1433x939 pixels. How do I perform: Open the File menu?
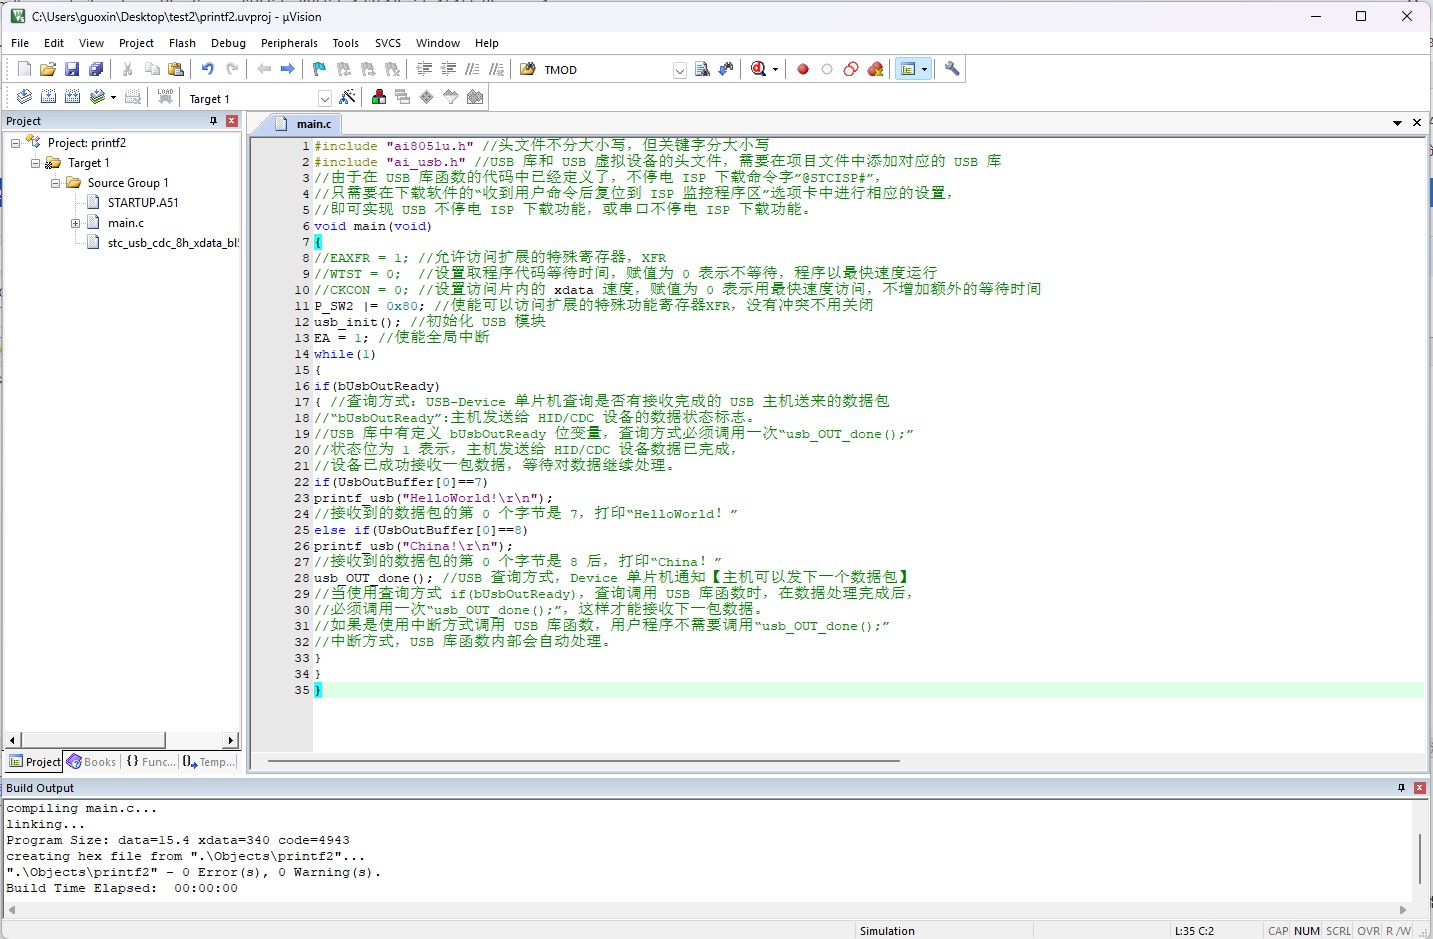20,43
